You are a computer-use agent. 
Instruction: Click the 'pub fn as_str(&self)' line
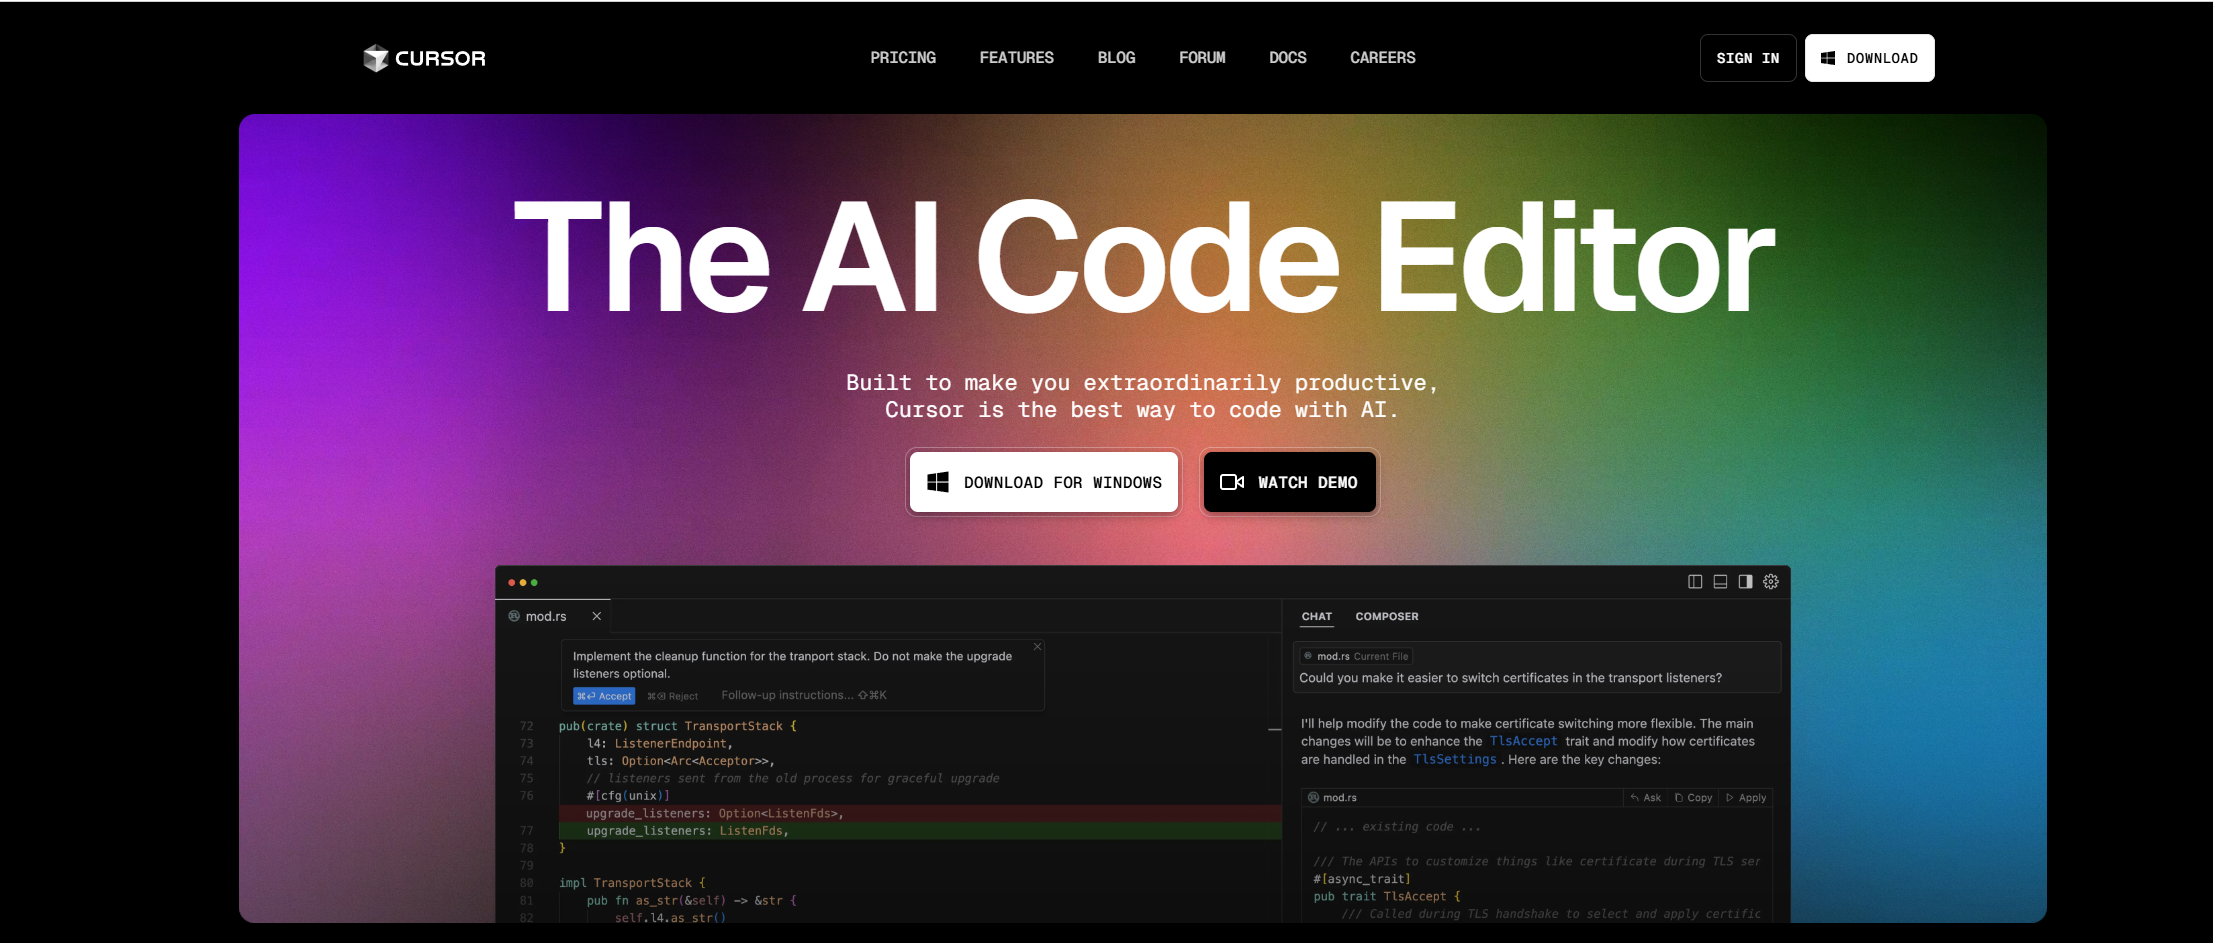692,901
